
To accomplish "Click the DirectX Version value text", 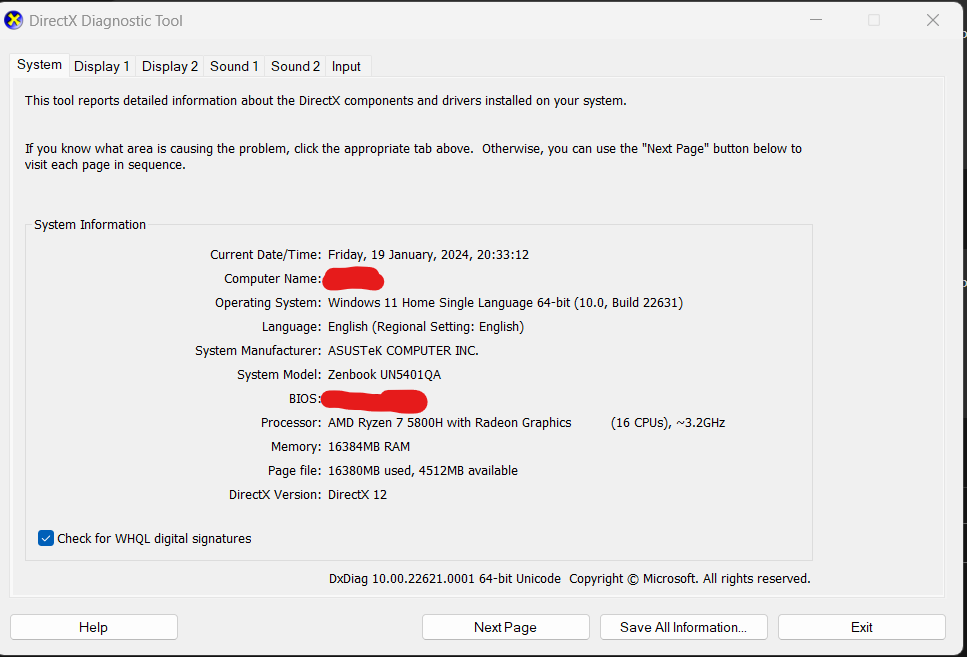I will coord(357,493).
